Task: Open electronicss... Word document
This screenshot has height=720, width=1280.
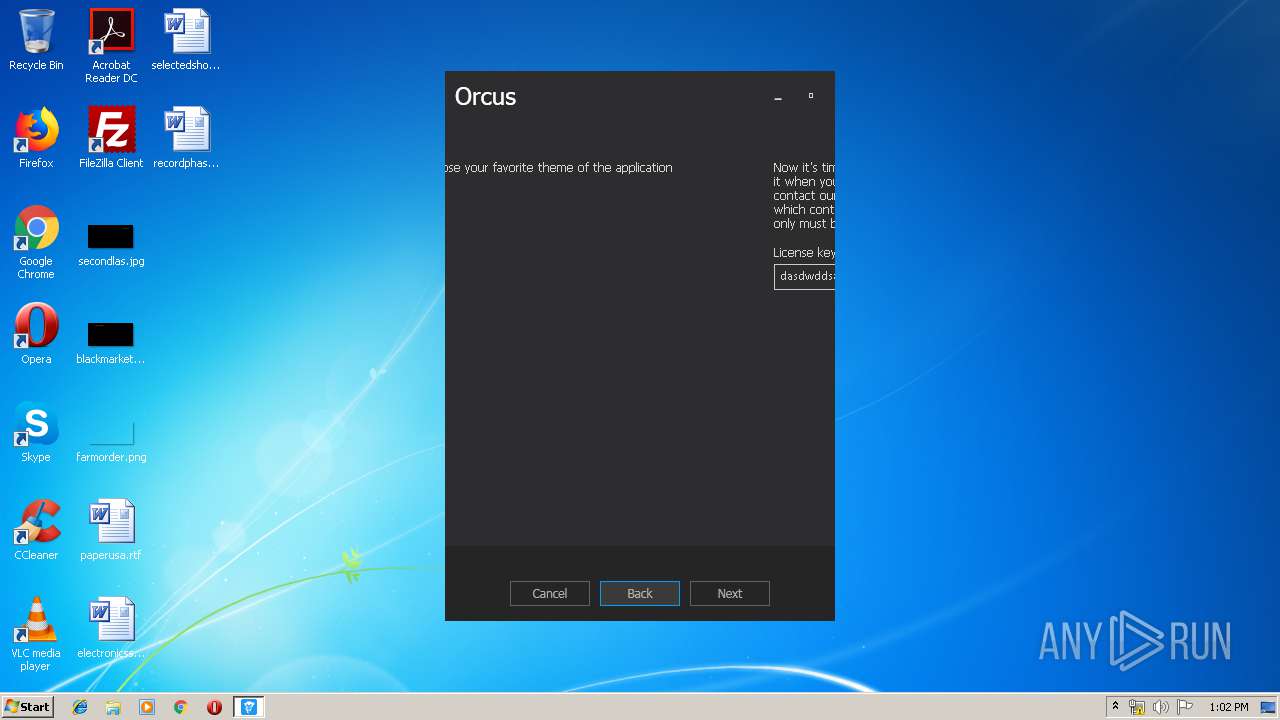Action: click(111, 628)
